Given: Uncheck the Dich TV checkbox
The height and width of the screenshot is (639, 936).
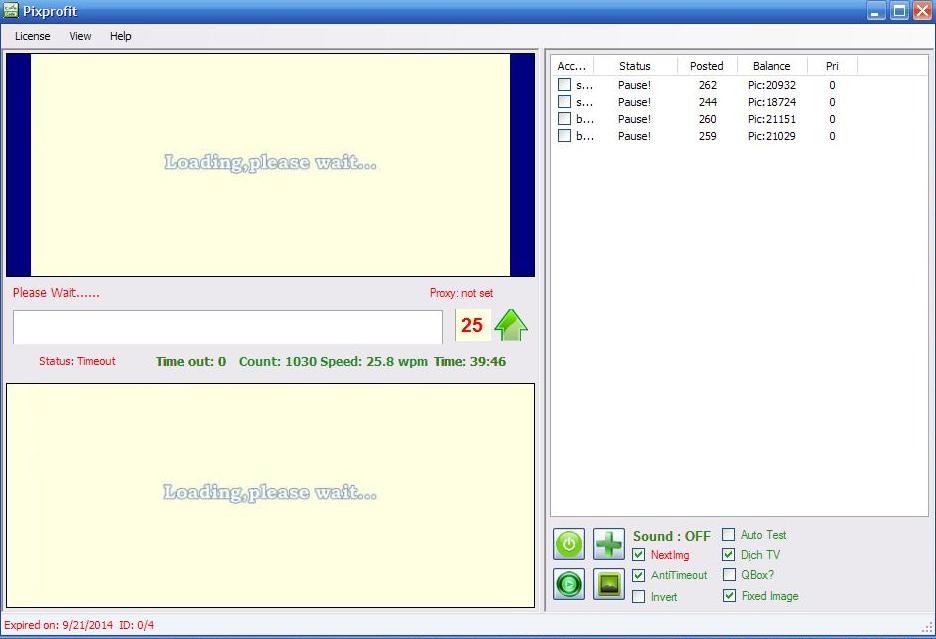Looking at the screenshot, I should pos(728,555).
